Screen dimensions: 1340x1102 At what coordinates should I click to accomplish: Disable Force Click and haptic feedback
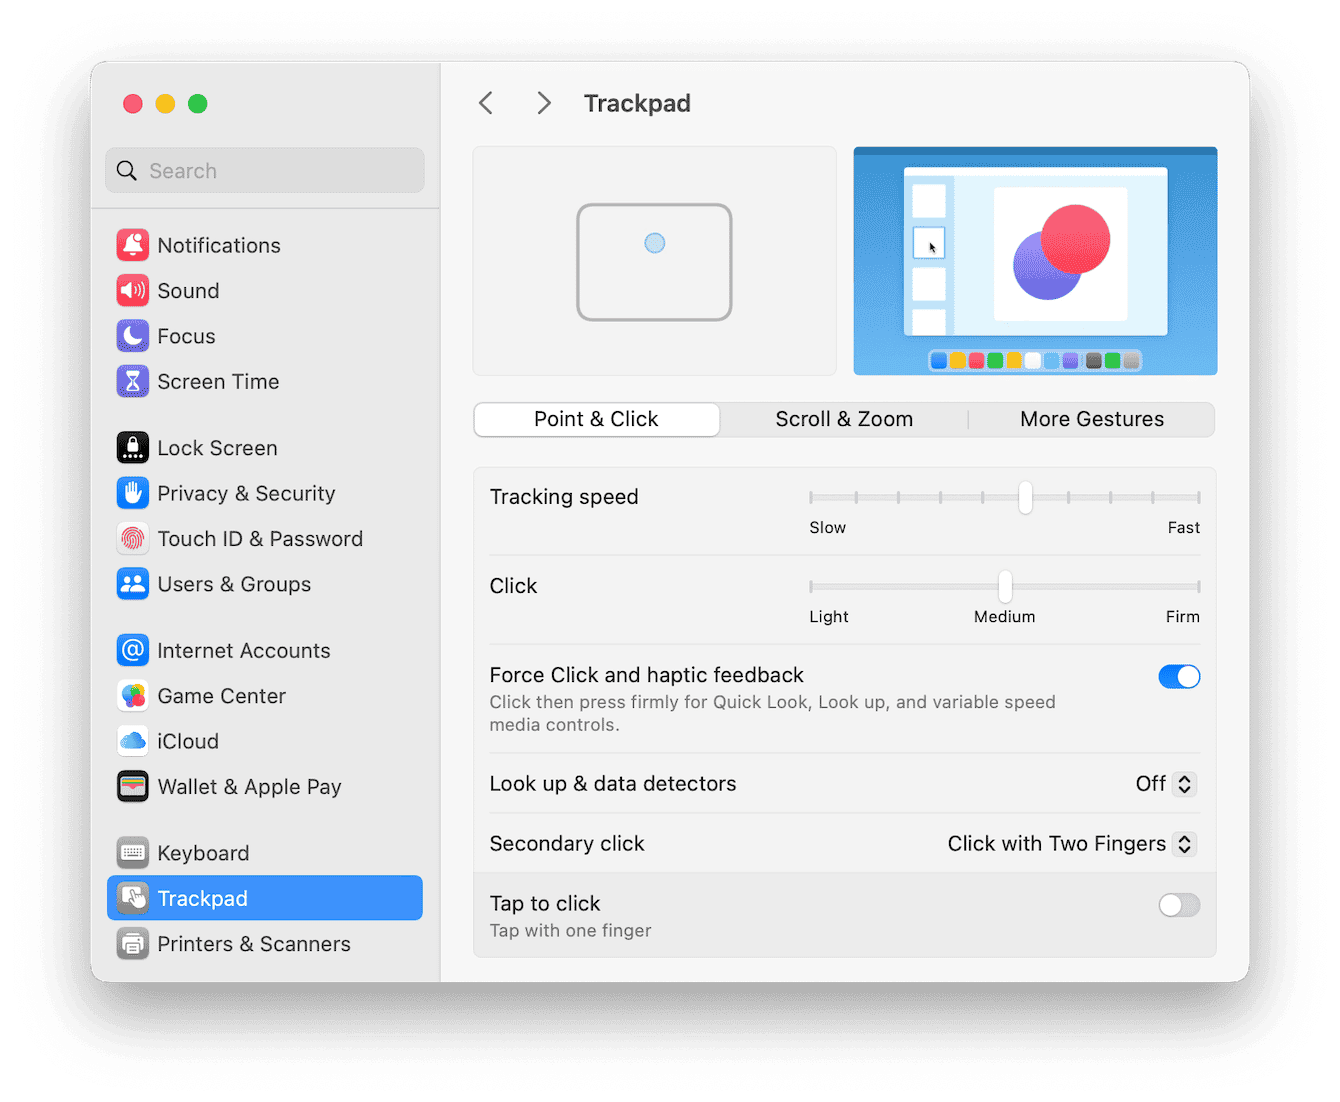1179,676
